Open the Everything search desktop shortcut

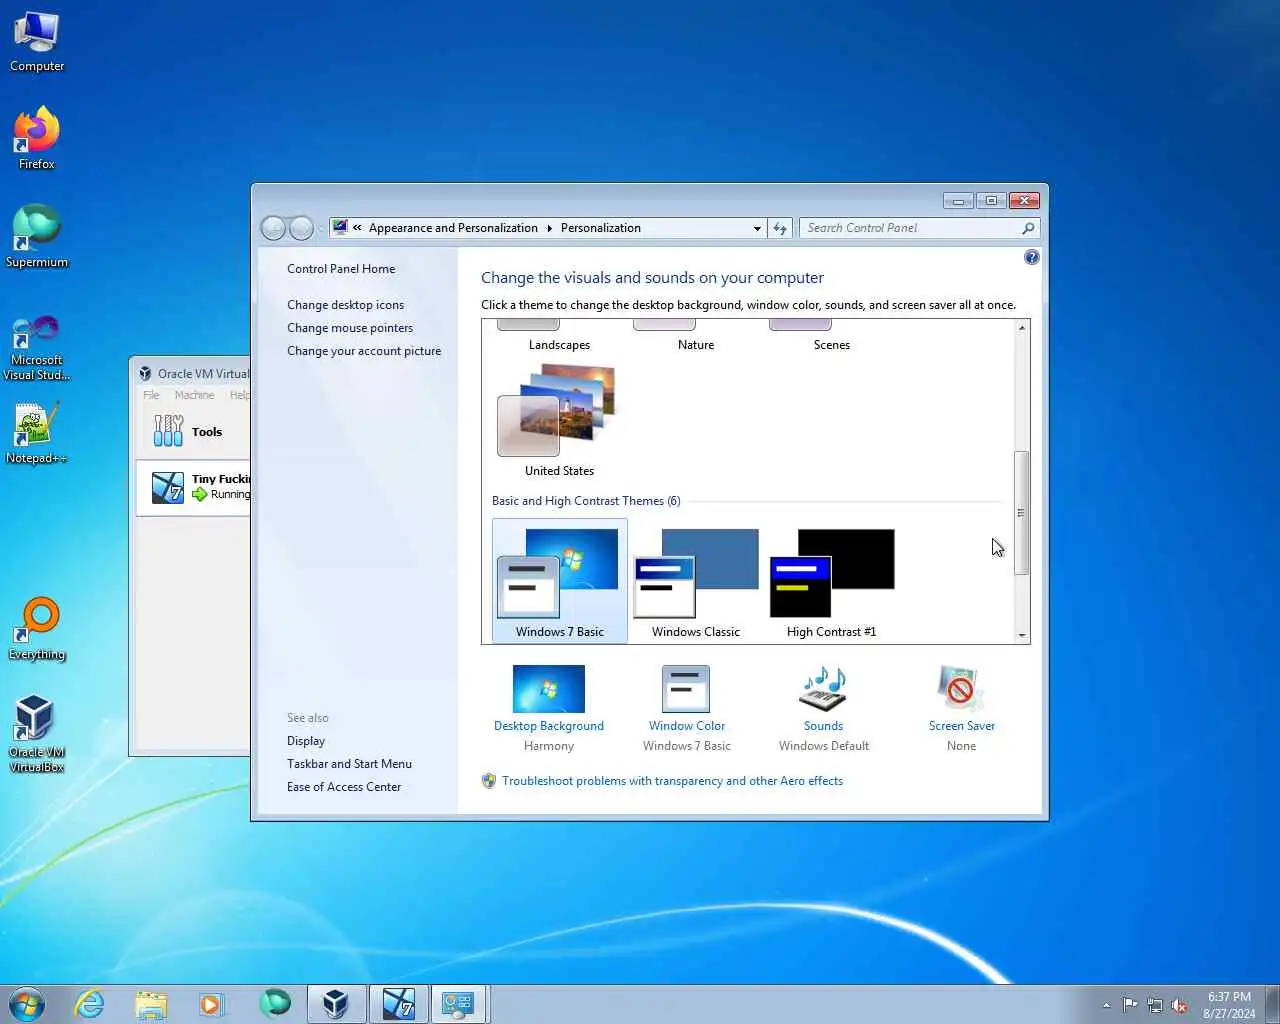click(37, 629)
